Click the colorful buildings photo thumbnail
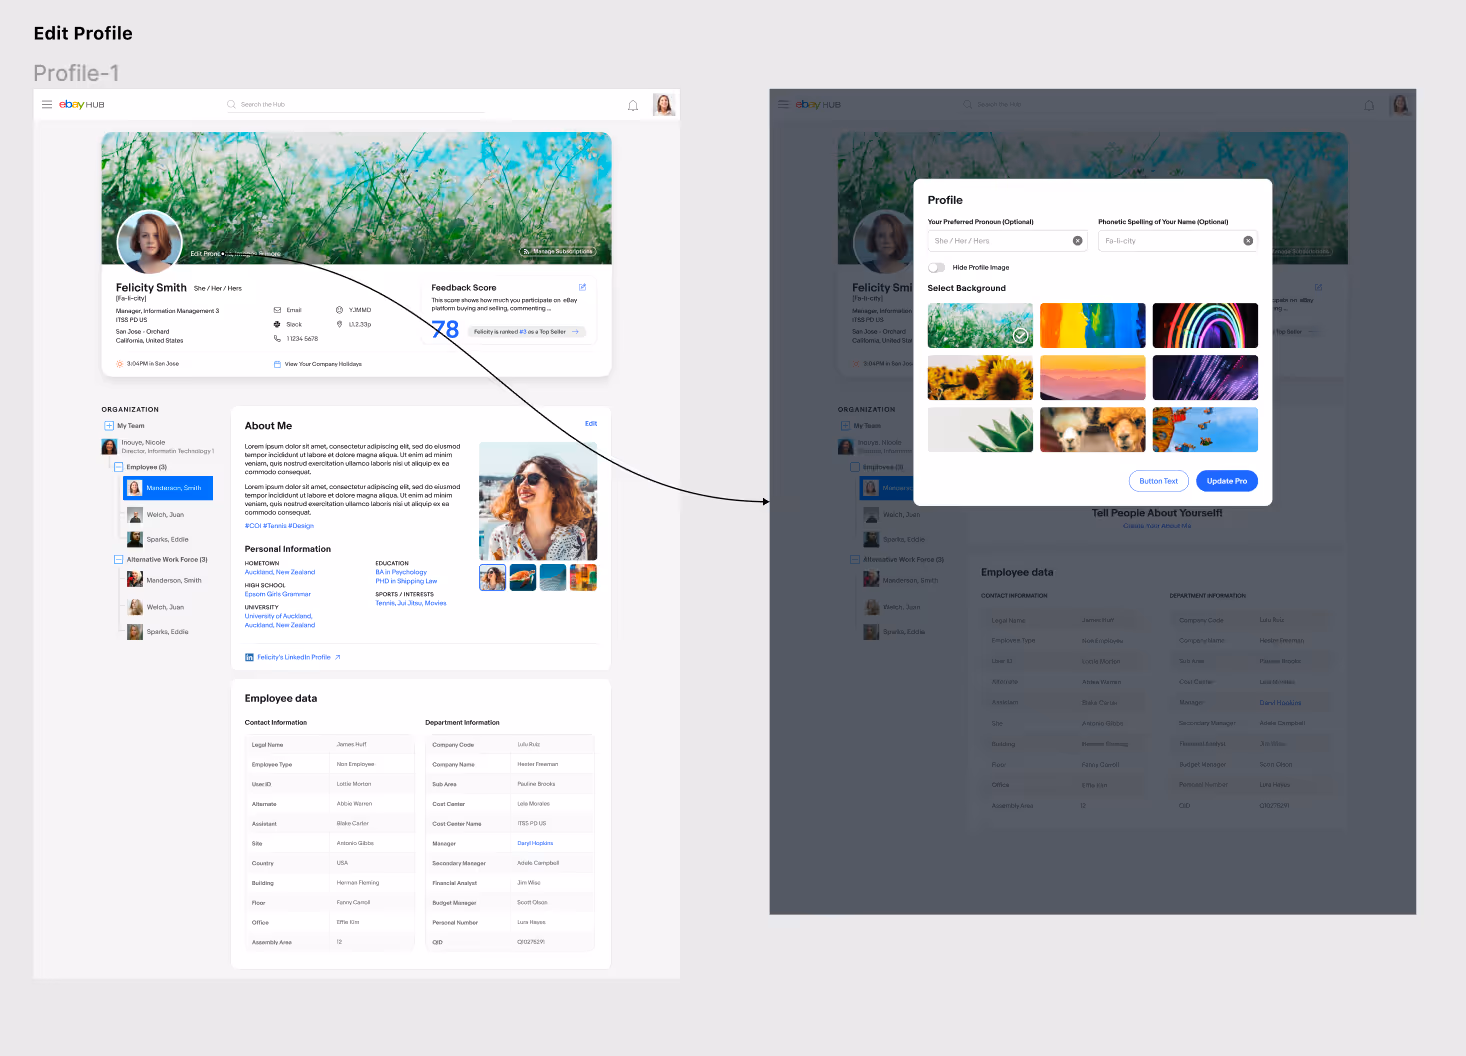This screenshot has width=1466, height=1056. (584, 578)
